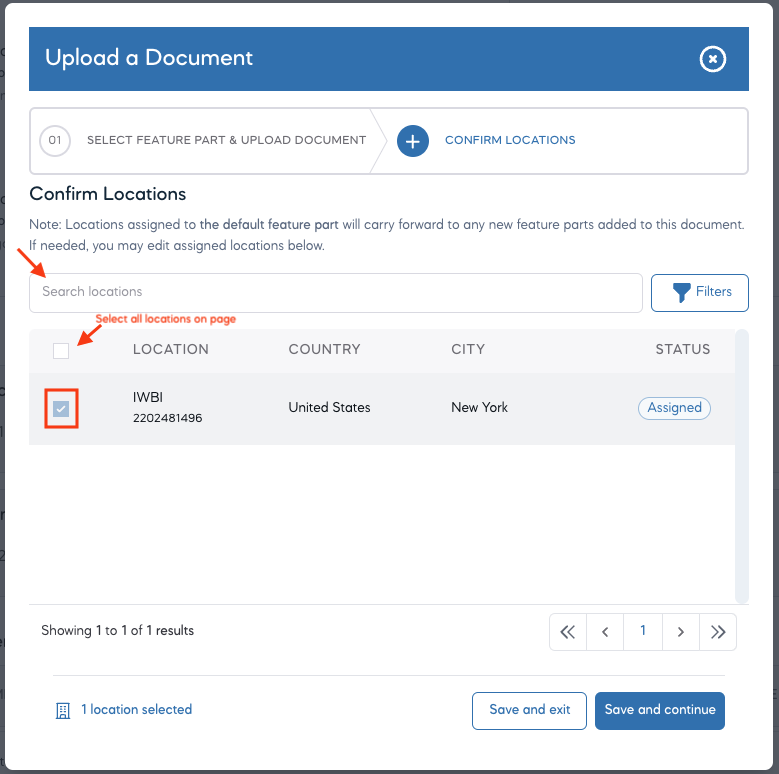779x774 pixels.
Task: Close the Upload a Document dialog
Action: pyautogui.click(x=712, y=59)
